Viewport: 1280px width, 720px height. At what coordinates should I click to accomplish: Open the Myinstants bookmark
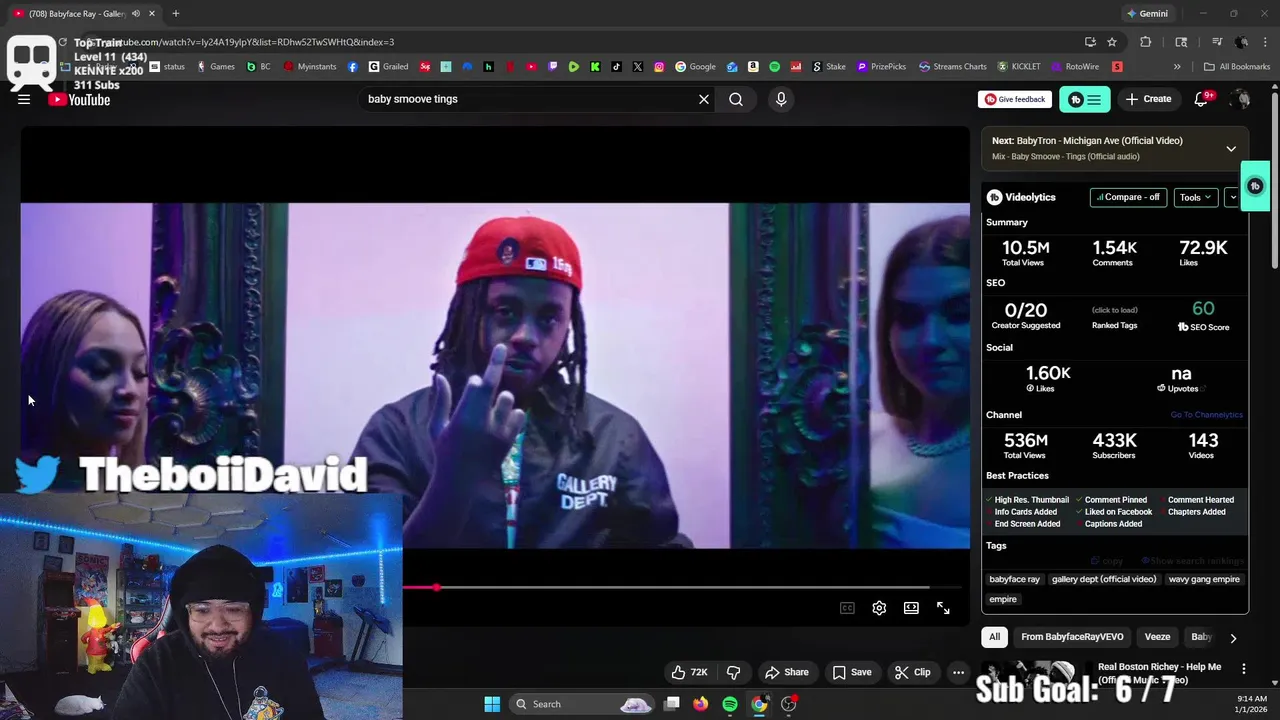pos(310,67)
